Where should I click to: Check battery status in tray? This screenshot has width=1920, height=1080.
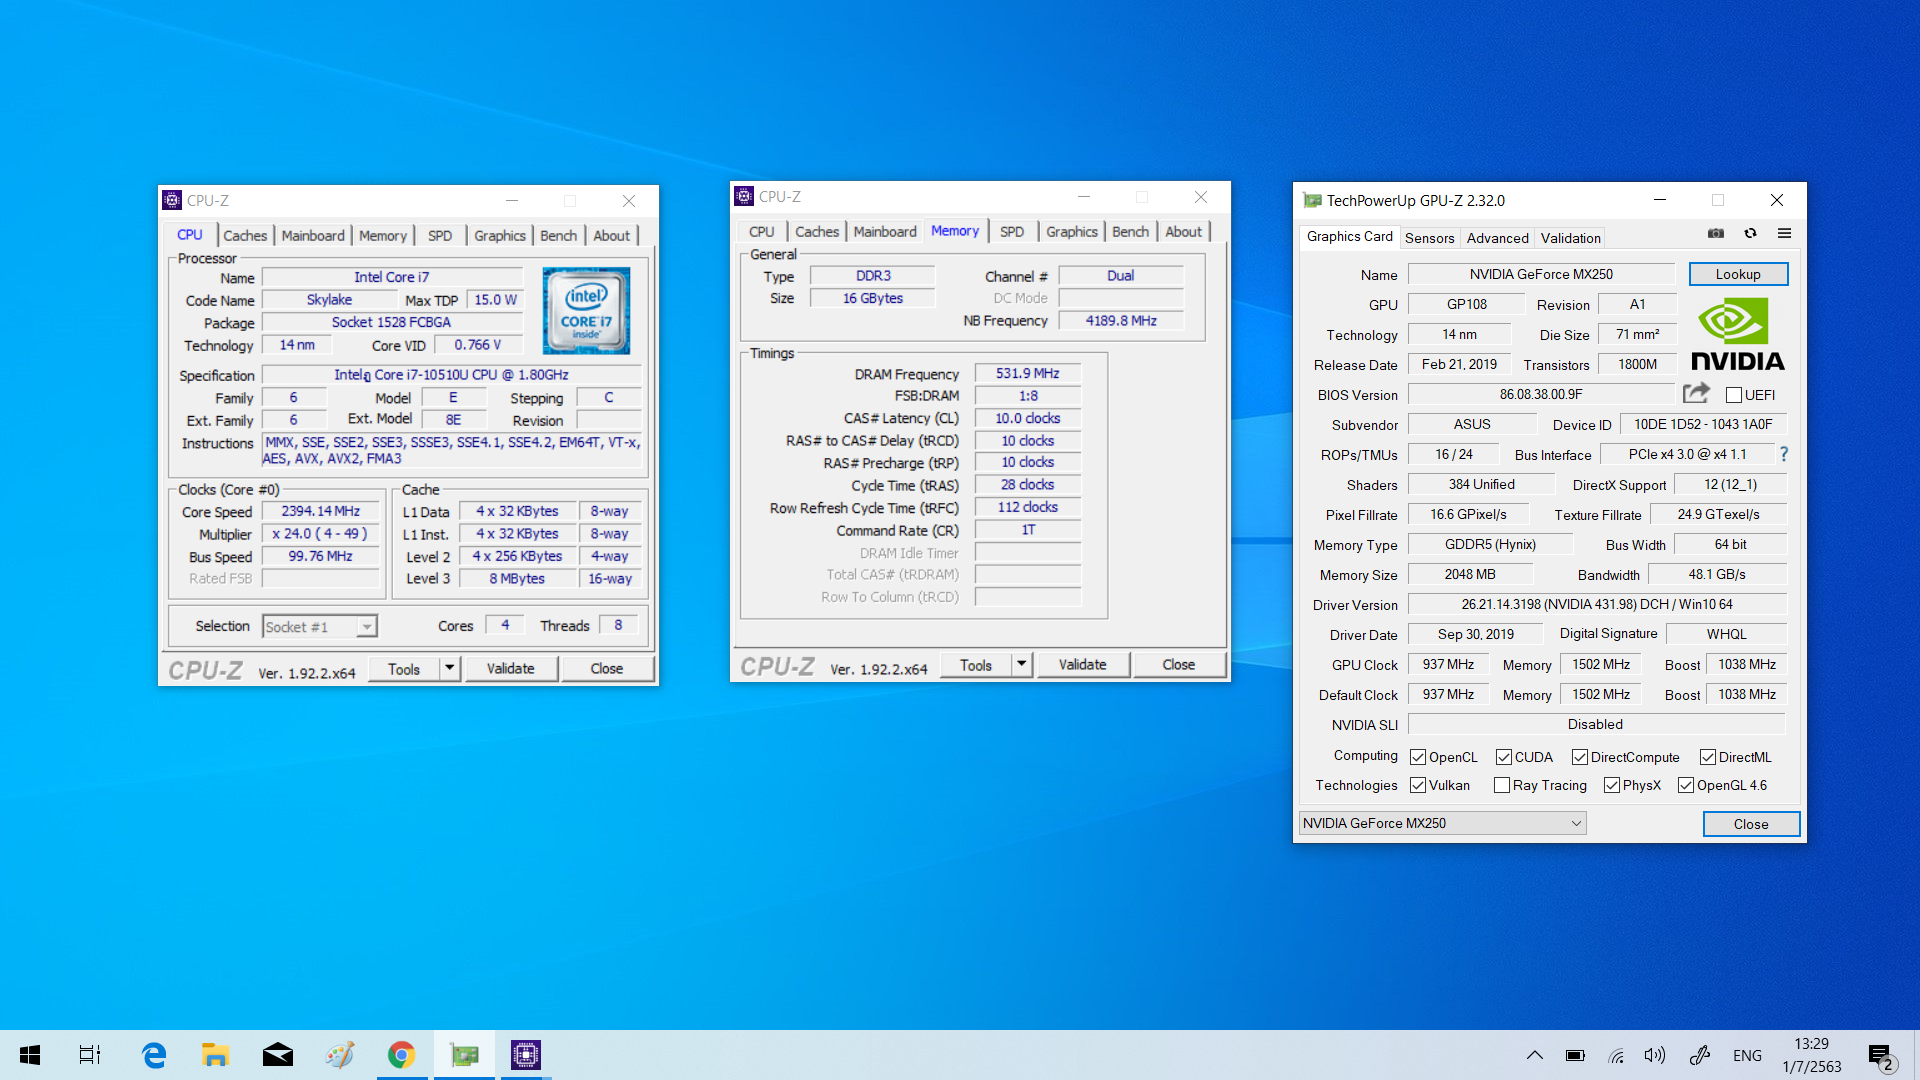coord(1575,1055)
